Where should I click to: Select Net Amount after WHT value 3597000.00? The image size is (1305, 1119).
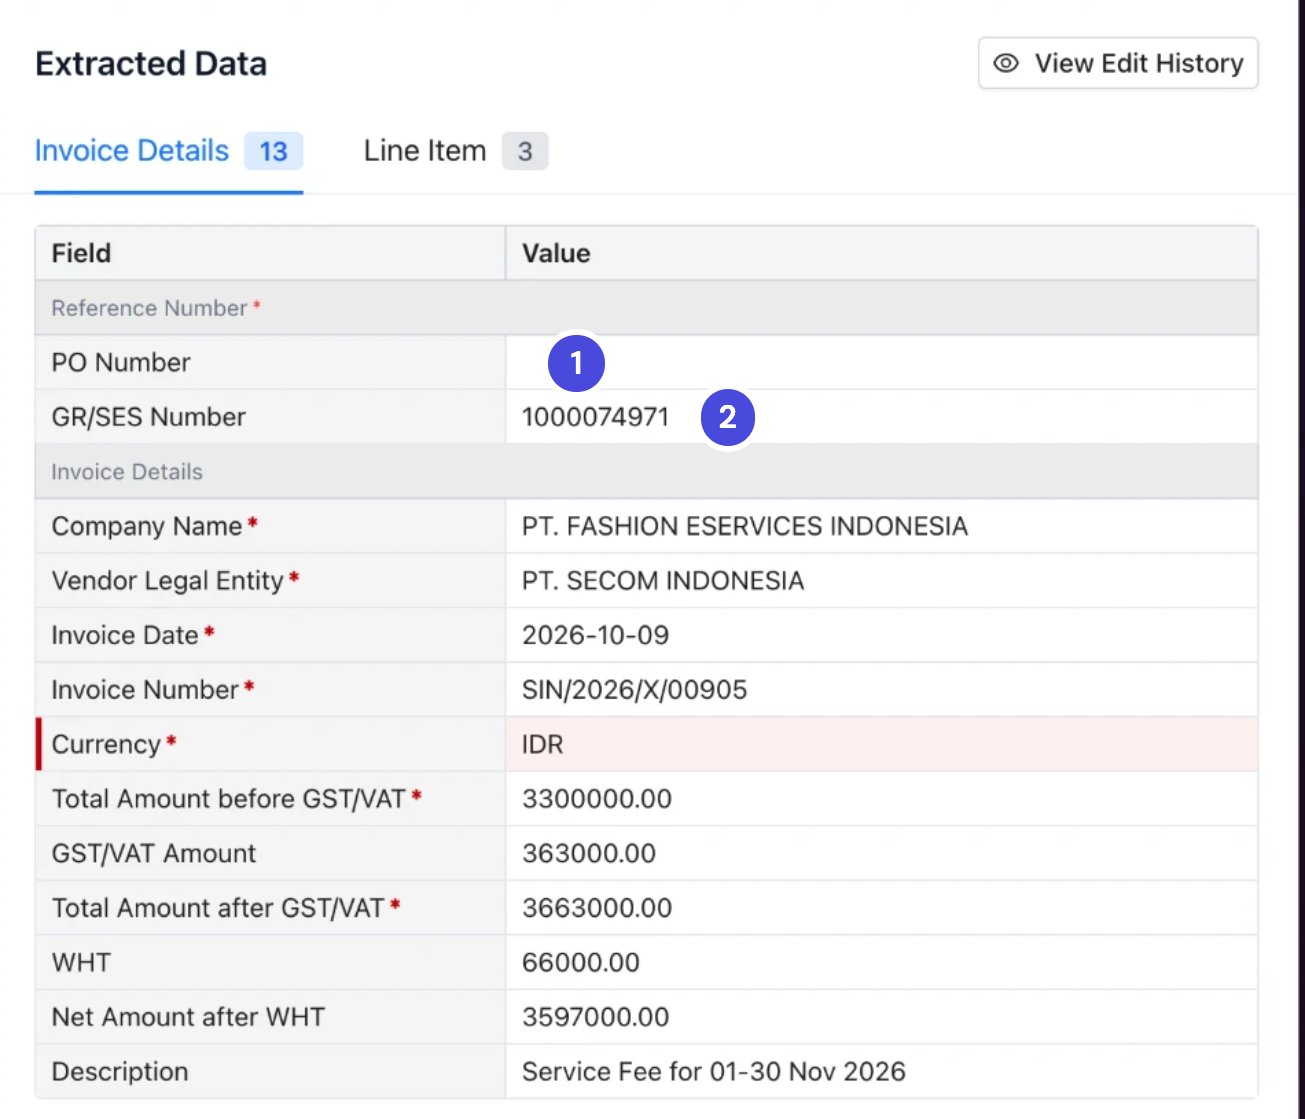click(x=595, y=1017)
